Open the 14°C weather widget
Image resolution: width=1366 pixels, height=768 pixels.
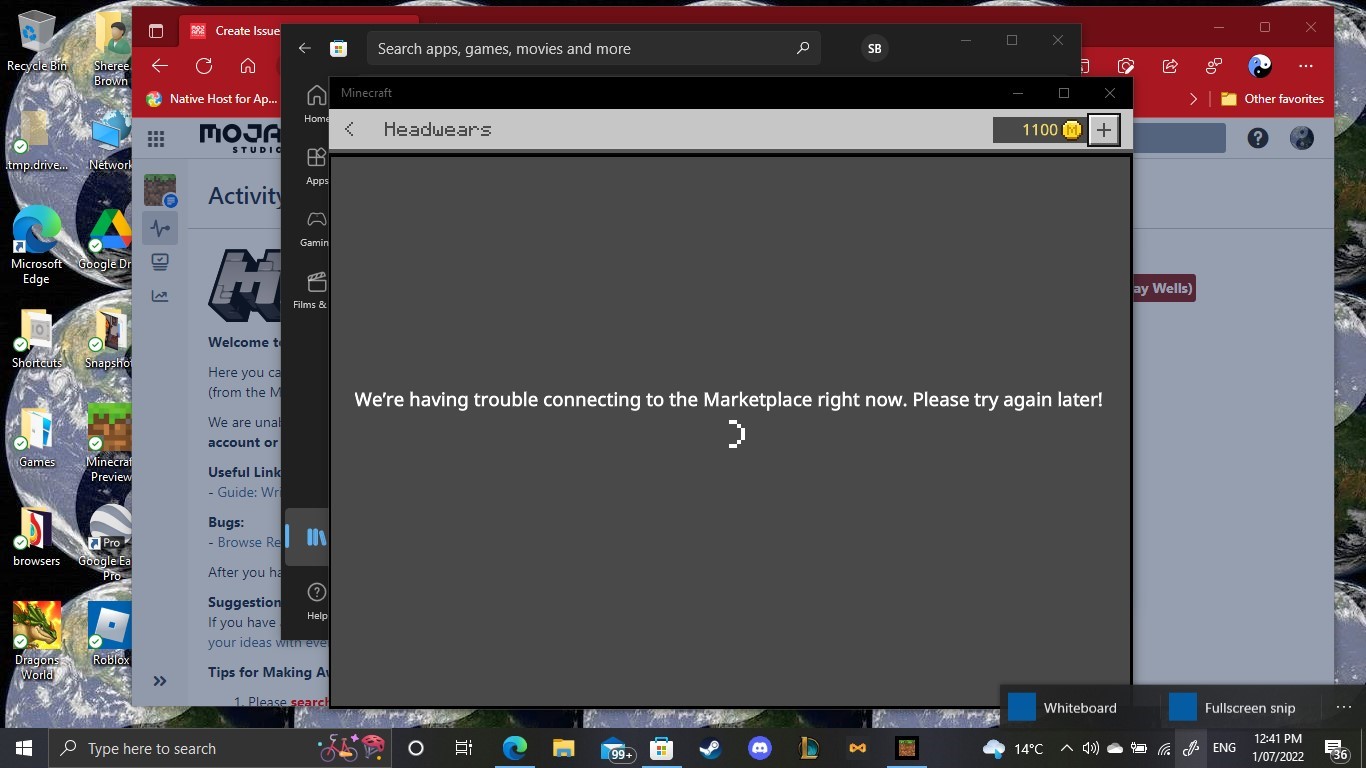pos(1014,748)
